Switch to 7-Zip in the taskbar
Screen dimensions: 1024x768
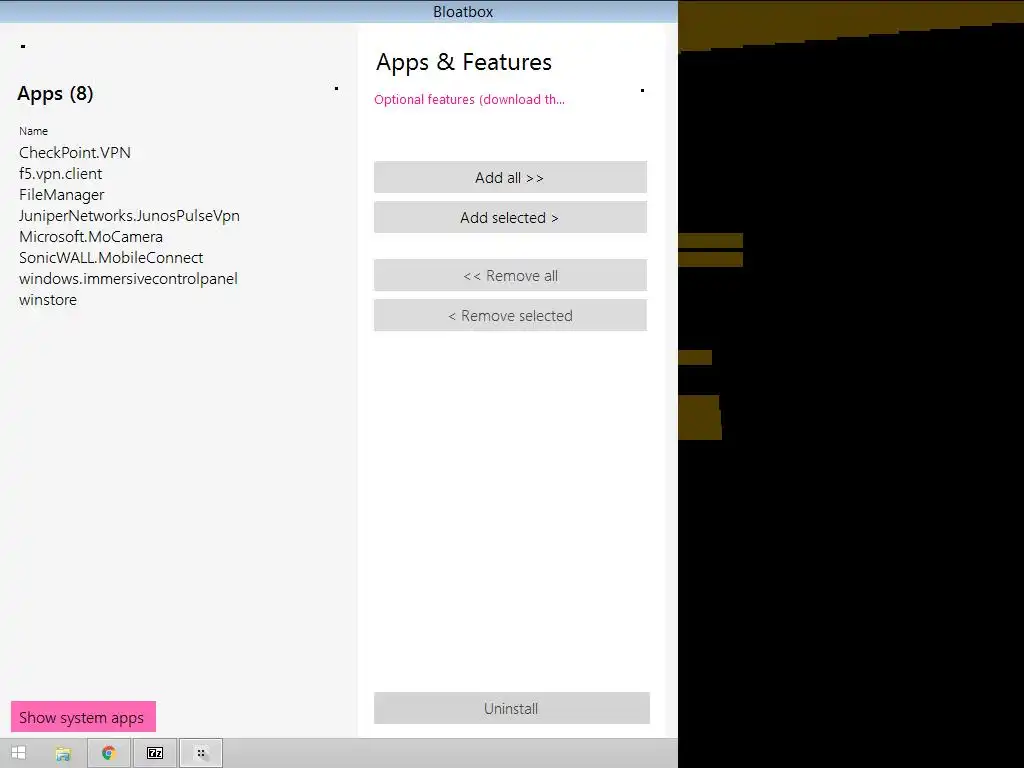(155, 753)
